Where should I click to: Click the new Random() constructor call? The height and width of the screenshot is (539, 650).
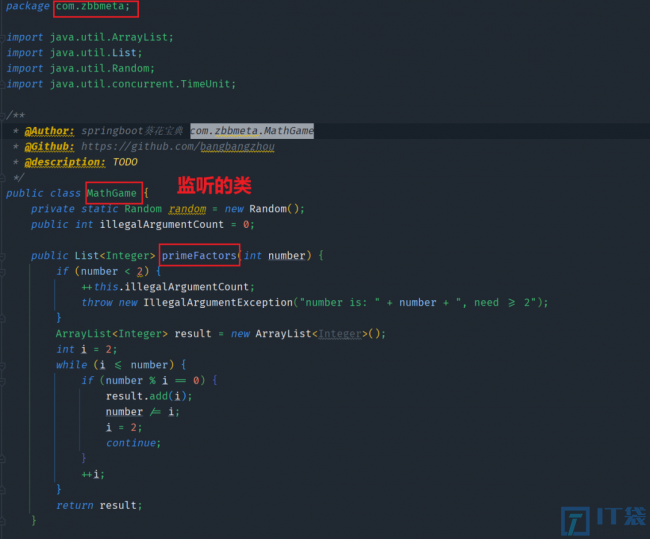(264, 209)
